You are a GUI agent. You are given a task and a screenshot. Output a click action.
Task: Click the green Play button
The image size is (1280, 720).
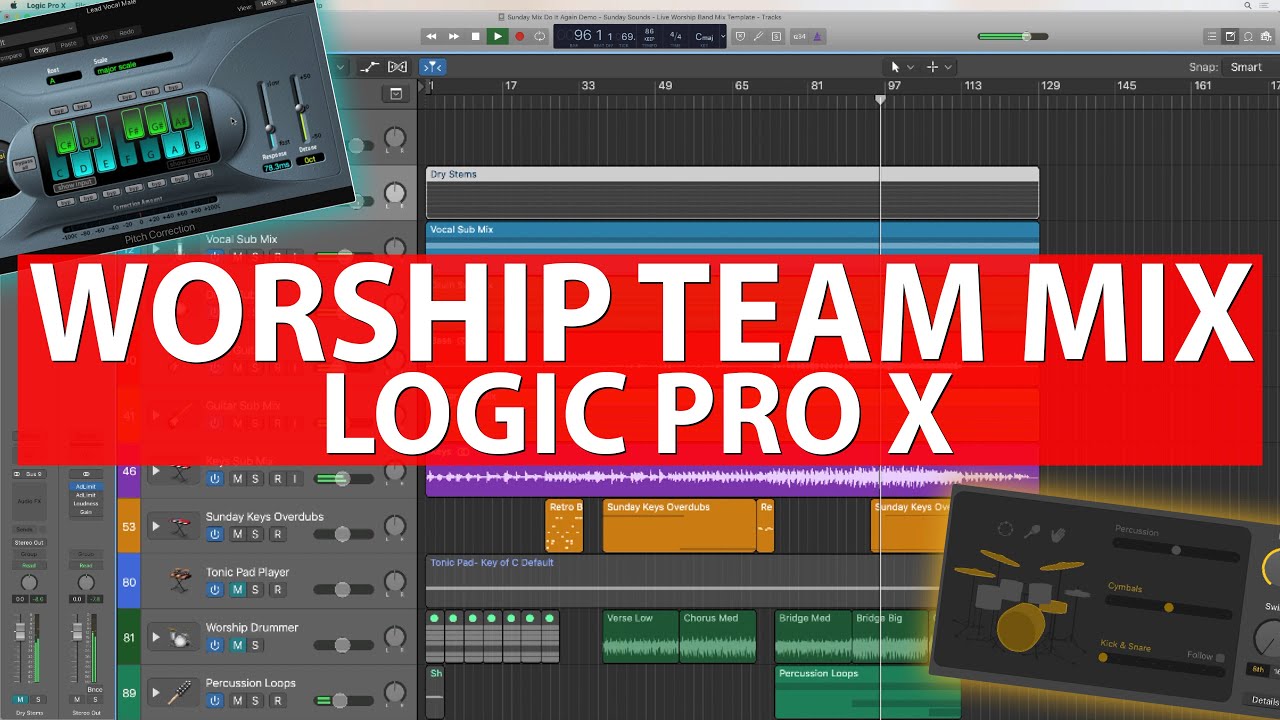(x=497, y=37)
